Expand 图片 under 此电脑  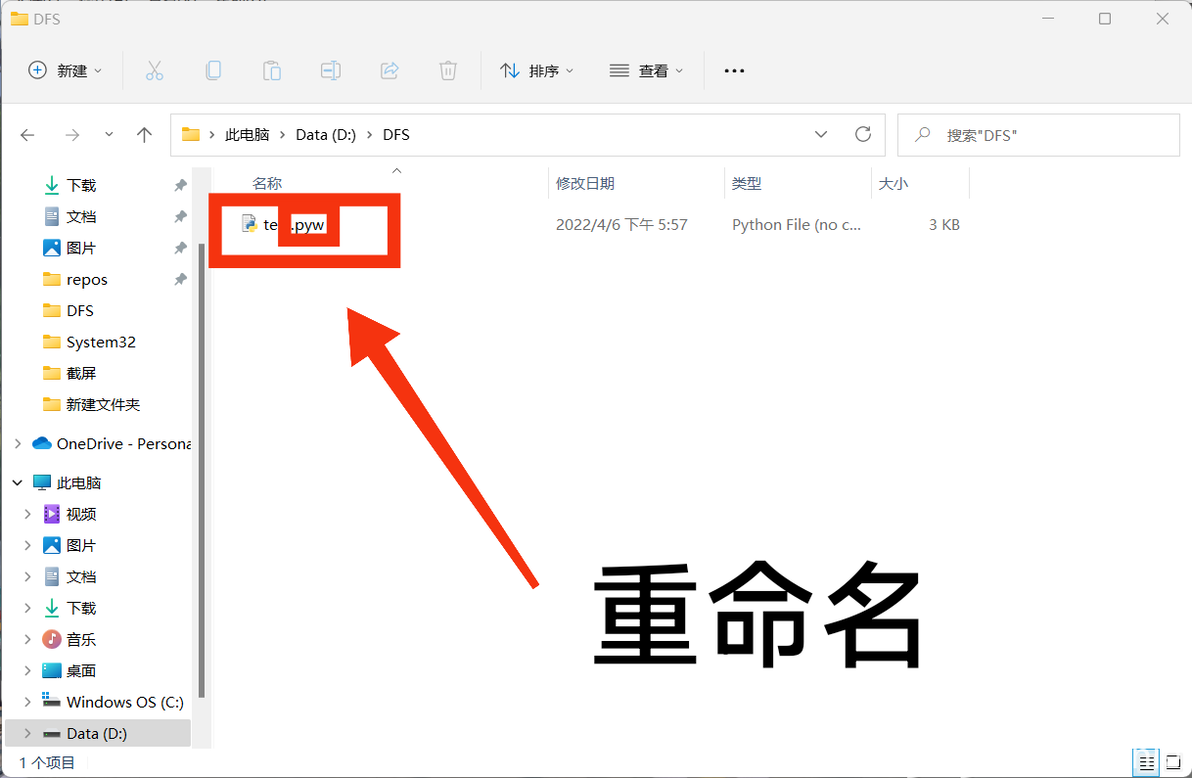[x=27, y=545]
